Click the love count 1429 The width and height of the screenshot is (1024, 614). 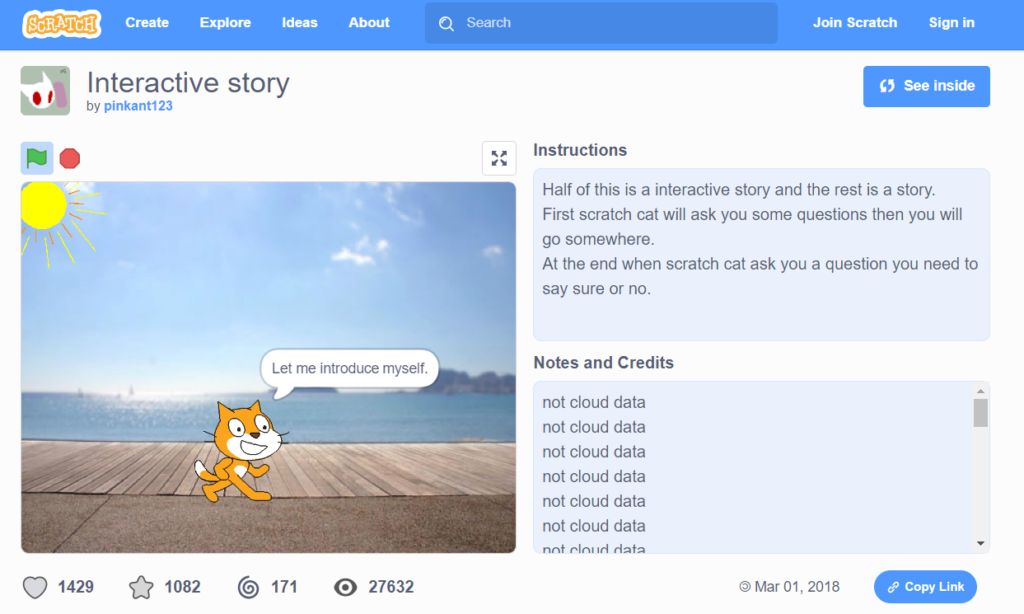[76, 587]
